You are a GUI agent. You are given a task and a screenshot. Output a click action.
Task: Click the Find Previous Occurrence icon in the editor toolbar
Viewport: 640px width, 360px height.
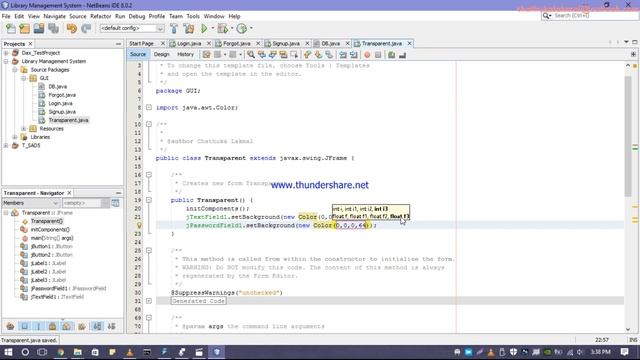point(262,55)
